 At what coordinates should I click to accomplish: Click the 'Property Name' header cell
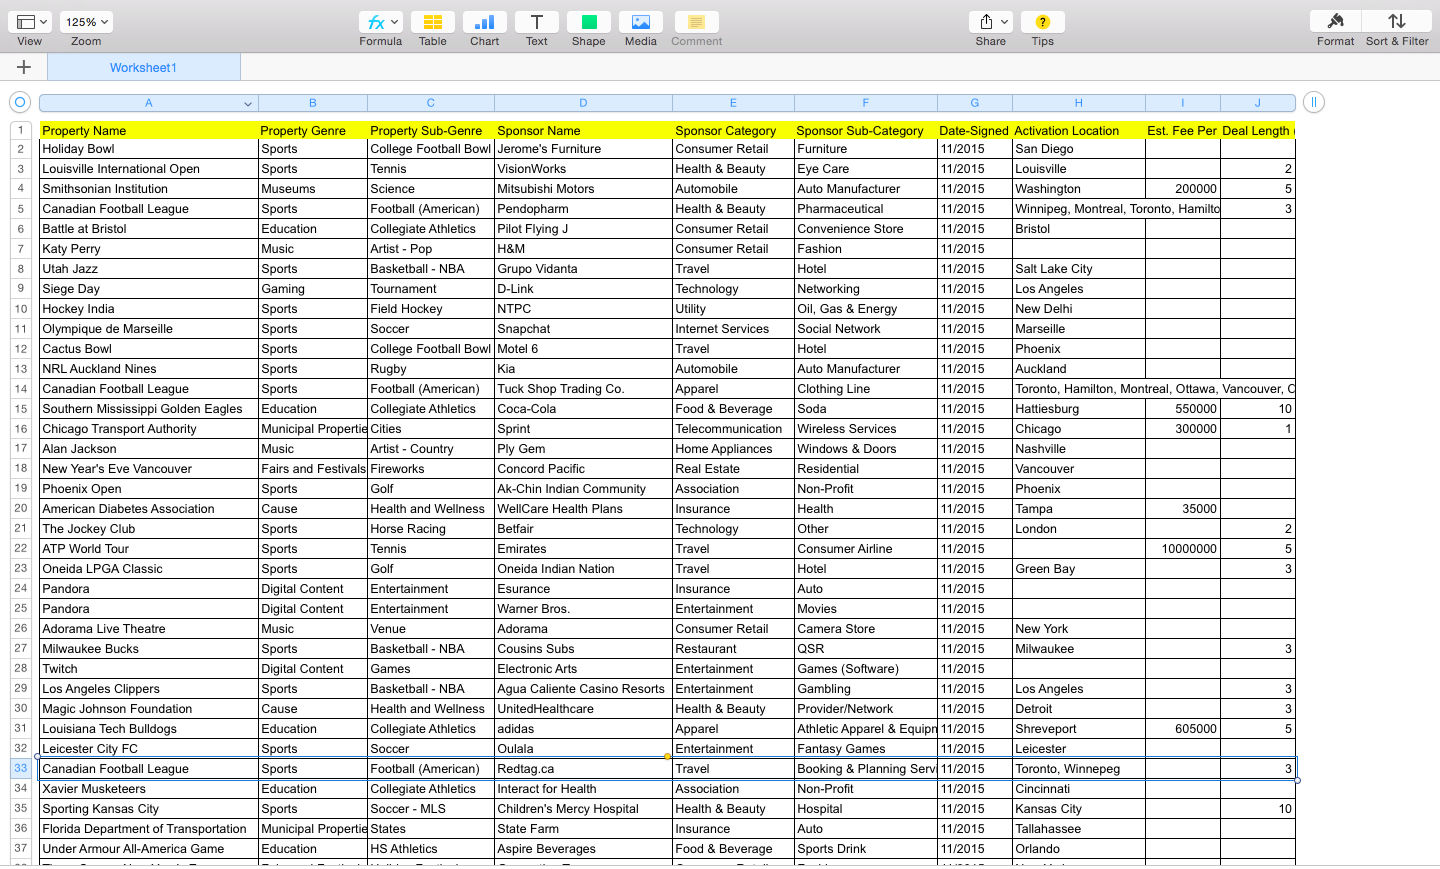[149, 130]
